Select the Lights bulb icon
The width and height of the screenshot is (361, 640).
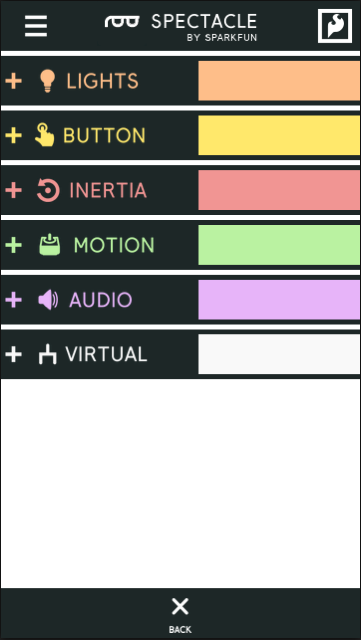coord(47,81)
